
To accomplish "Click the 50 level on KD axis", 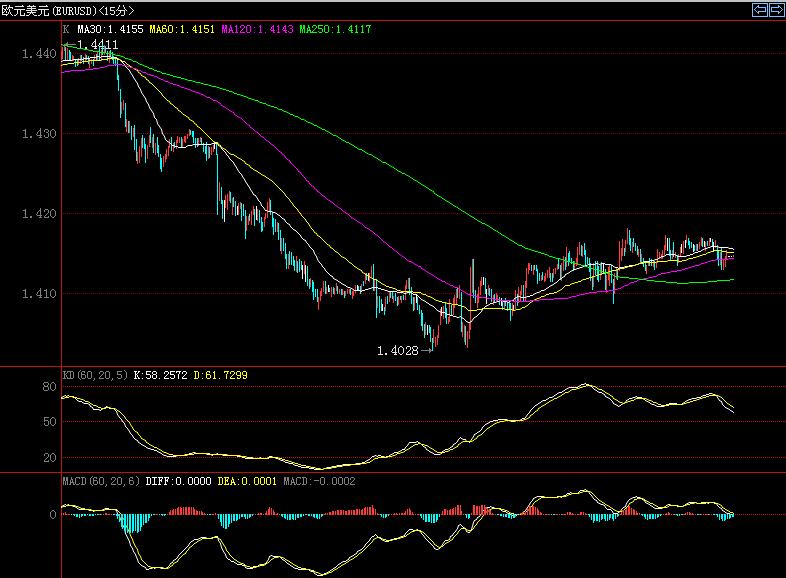I will click(49, 422).
